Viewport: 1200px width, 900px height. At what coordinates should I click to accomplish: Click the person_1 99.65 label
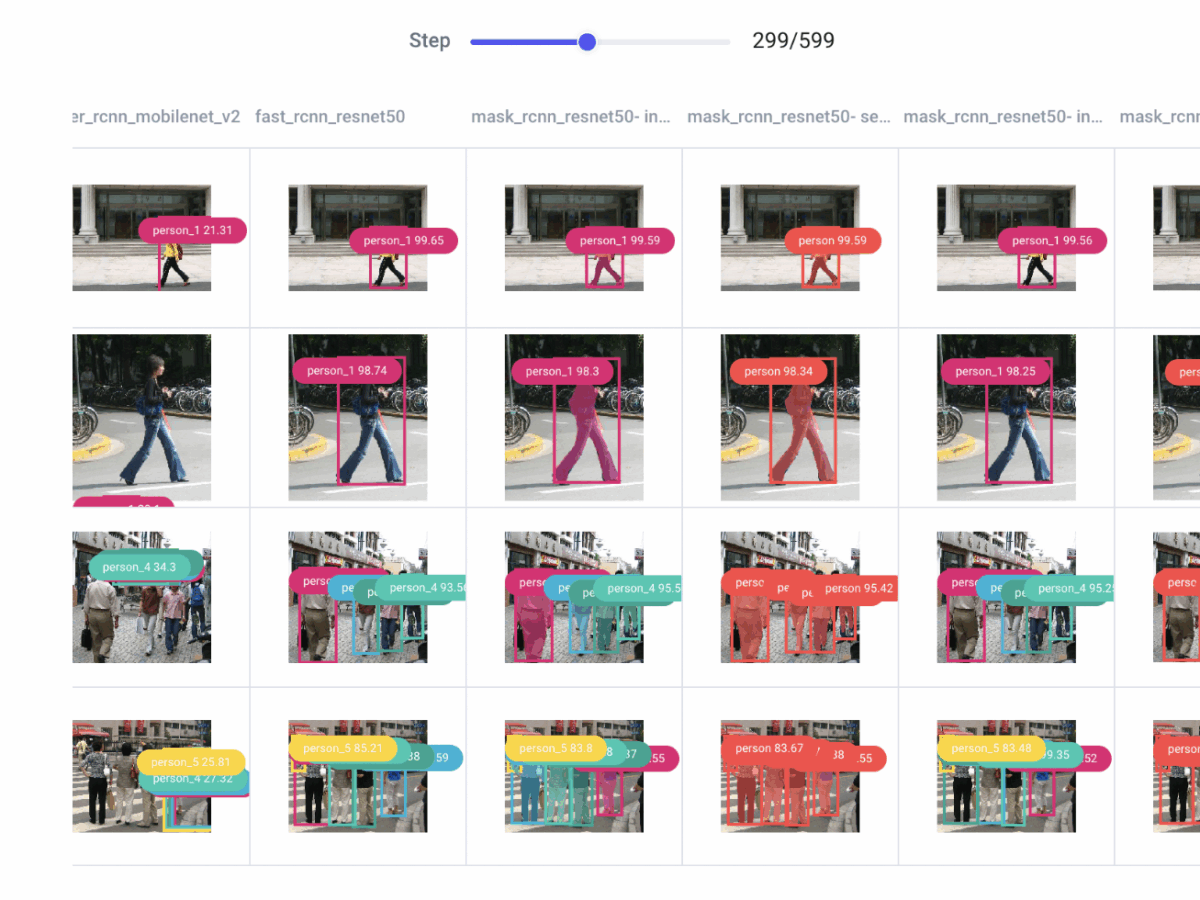[x=404, y=240]
